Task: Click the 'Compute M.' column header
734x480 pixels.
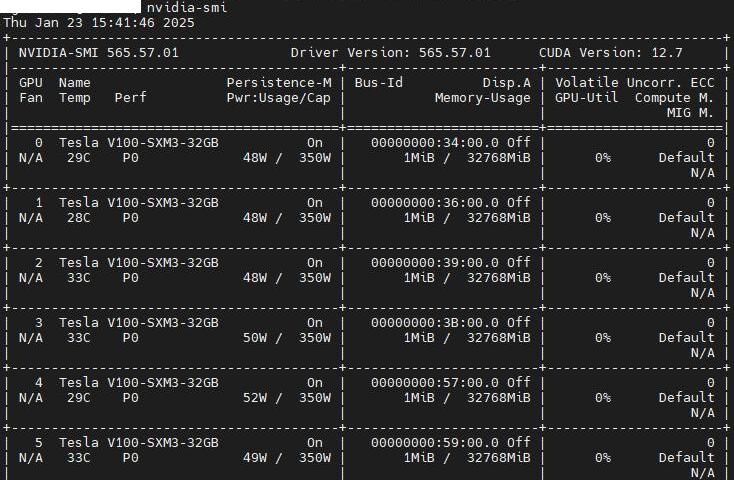Action: pyautogui.click(x=674, y=97)
